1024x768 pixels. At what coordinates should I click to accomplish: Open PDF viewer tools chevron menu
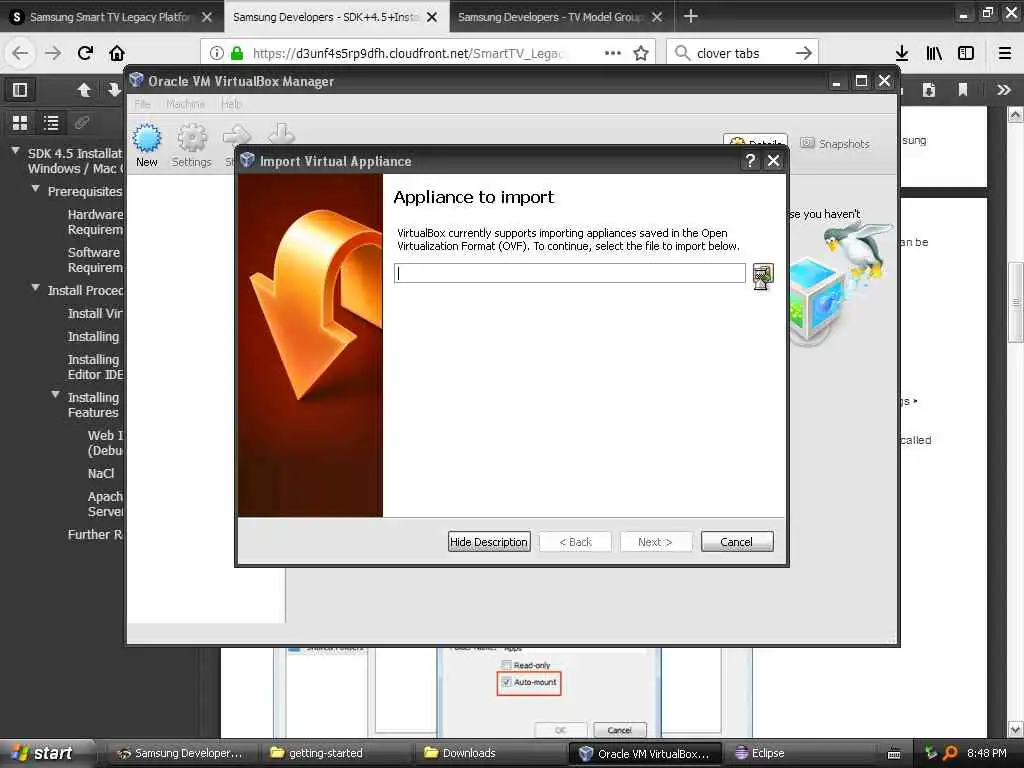pos(1004,89)
